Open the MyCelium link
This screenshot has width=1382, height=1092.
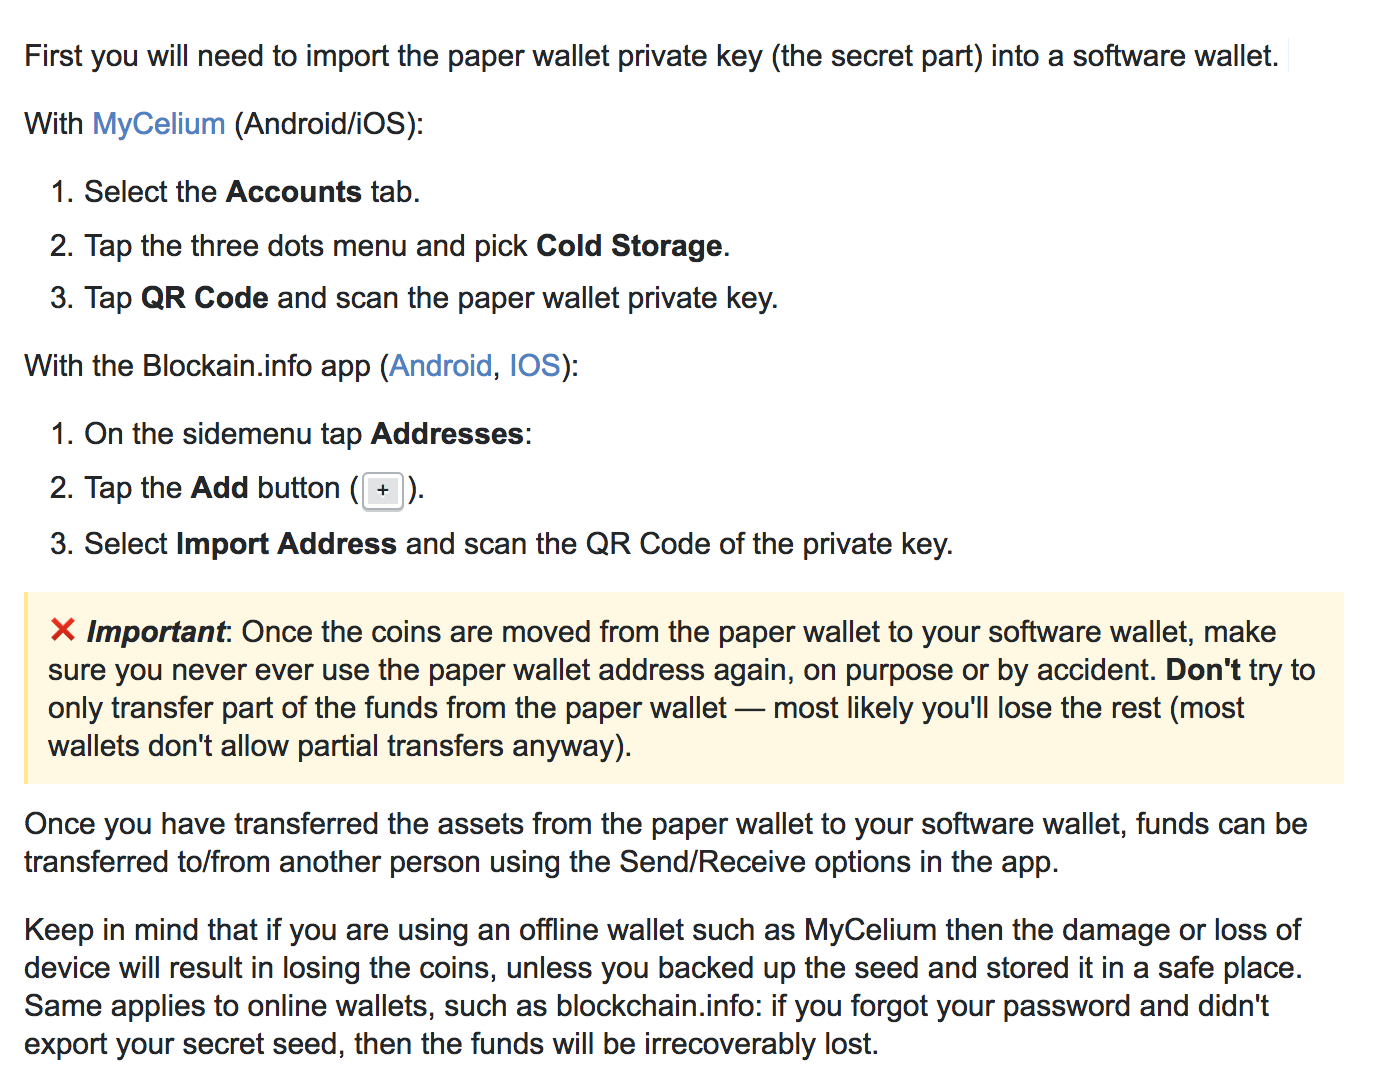click(158, 124)
